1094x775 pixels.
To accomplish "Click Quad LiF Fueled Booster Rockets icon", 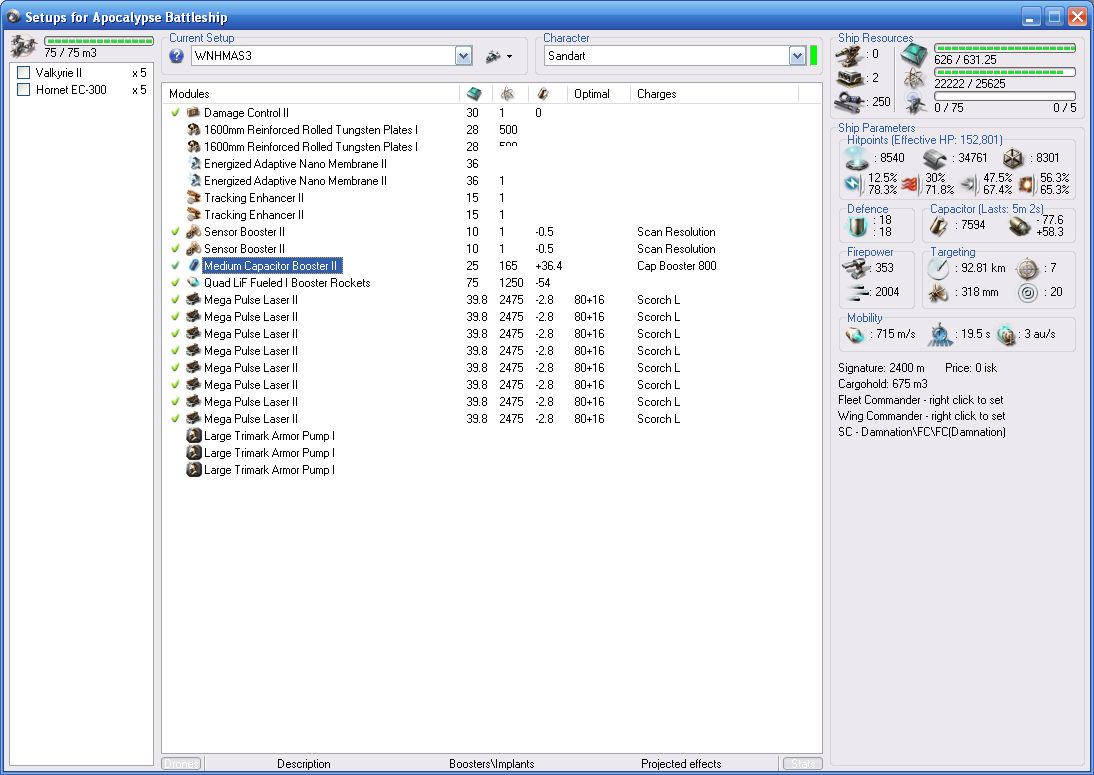I will [x=194, y=283].
